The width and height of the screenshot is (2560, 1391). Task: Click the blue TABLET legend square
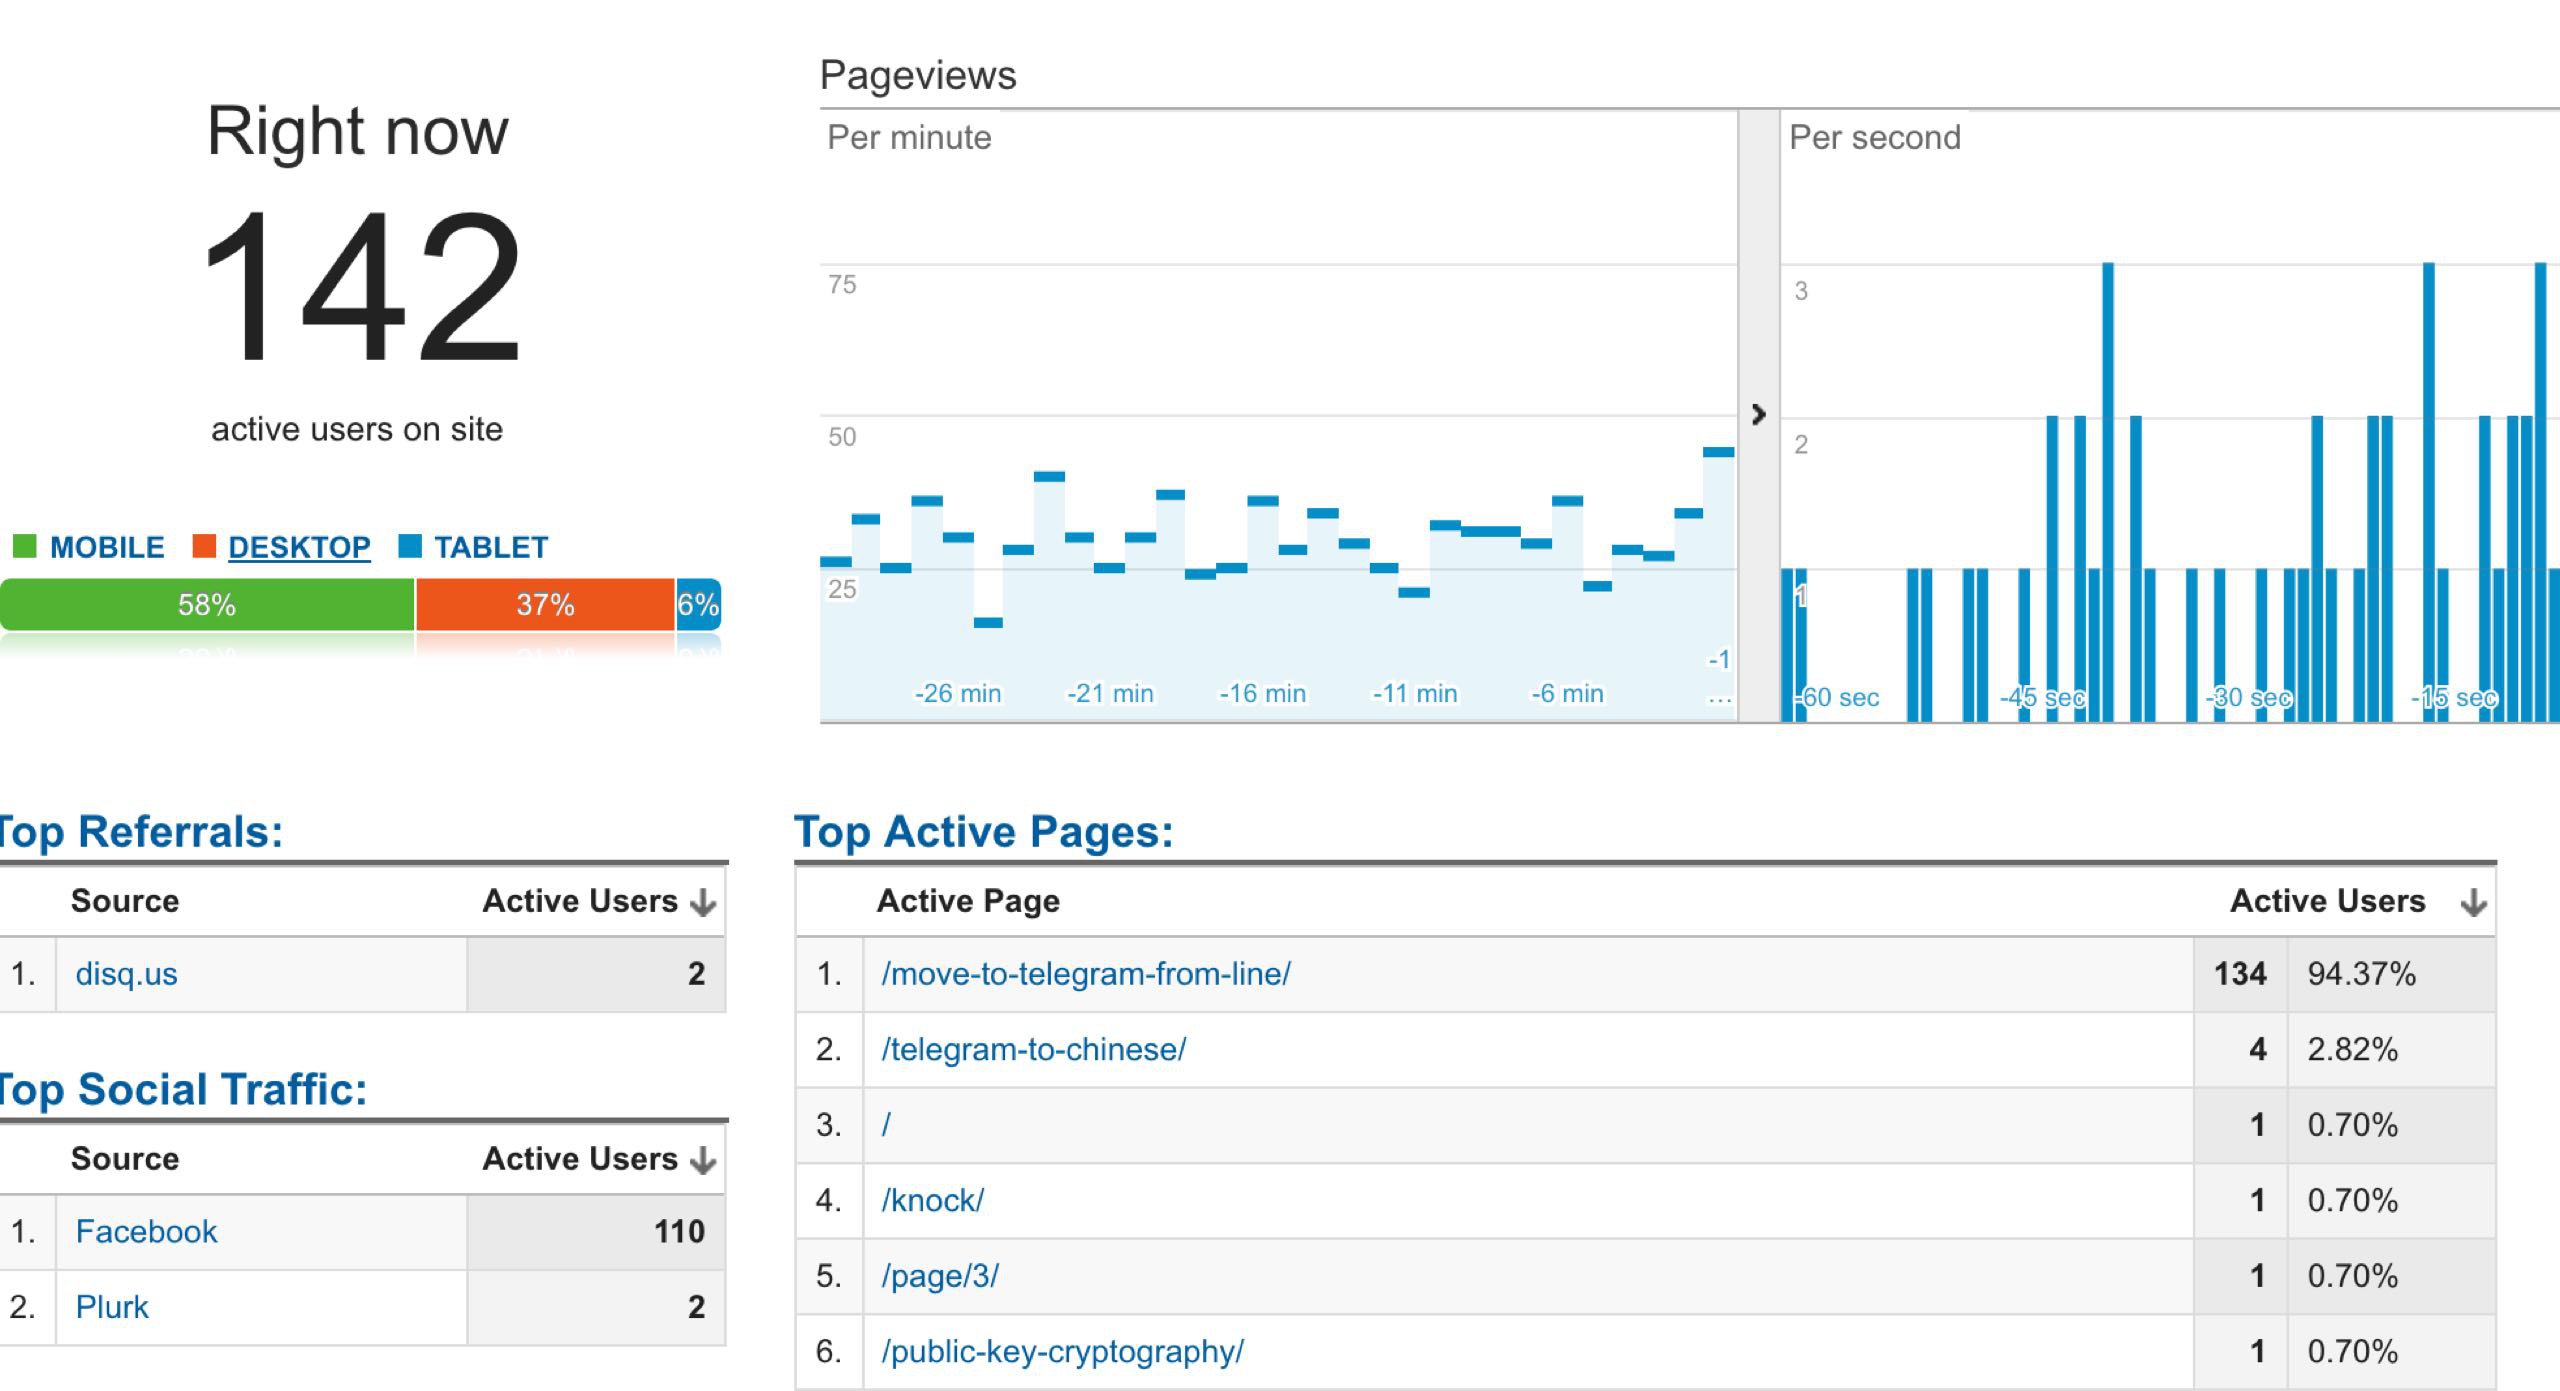[409, 546]
